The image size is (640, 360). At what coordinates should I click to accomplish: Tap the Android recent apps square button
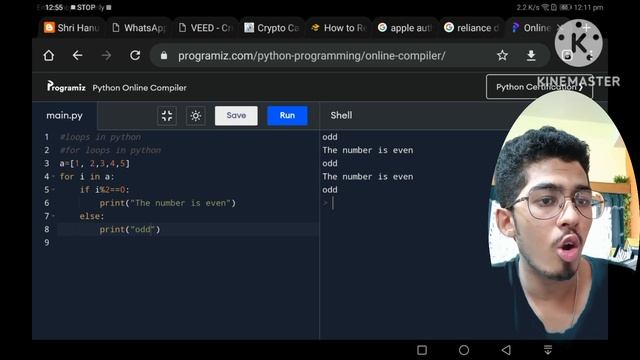pos(422,350)
